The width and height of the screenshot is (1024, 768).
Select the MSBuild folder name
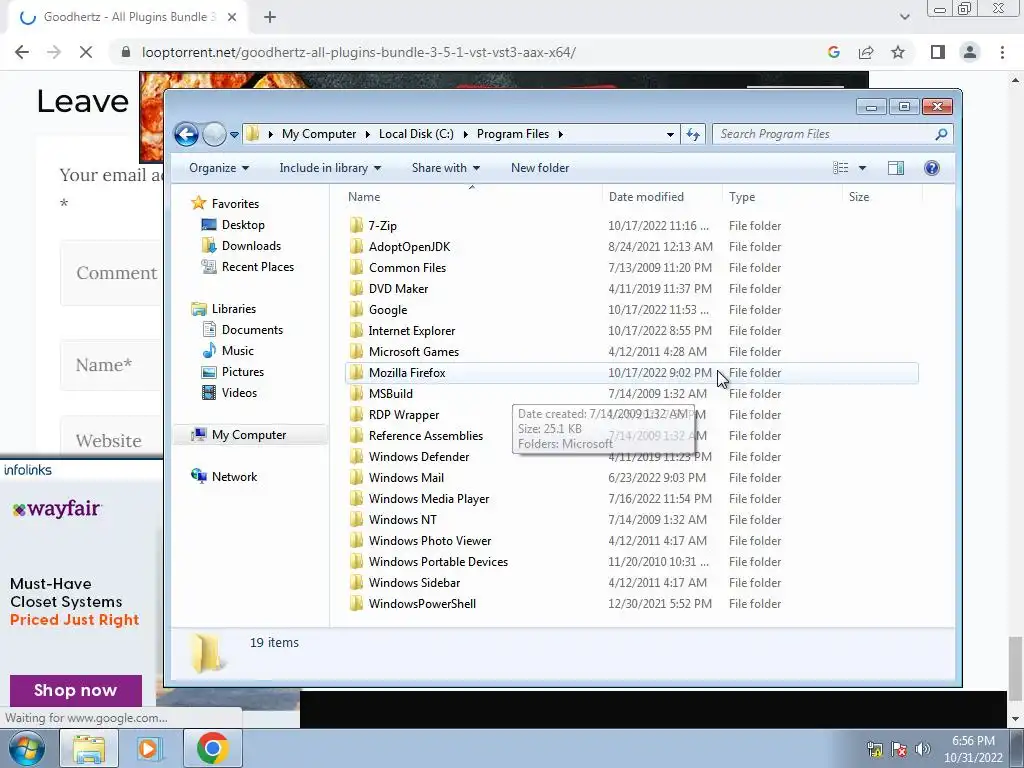tap(391, 394)
